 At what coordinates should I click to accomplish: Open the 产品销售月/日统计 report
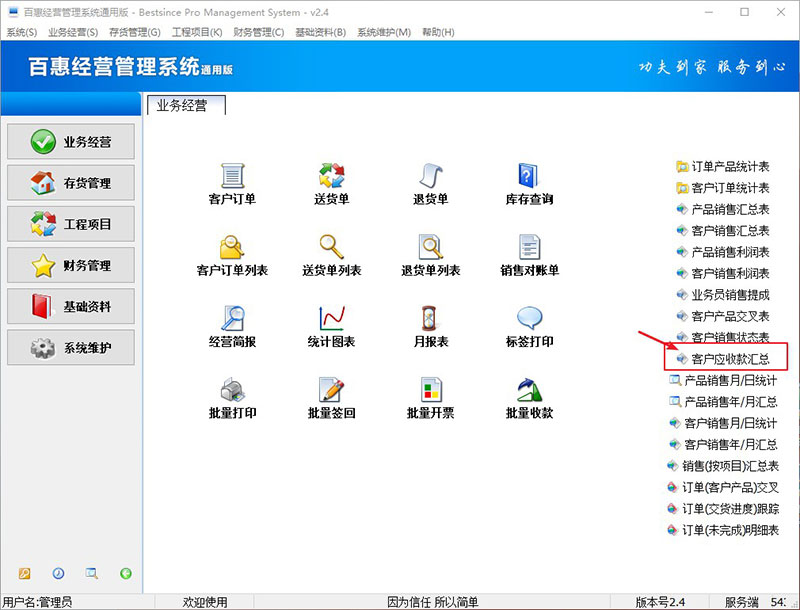click(723, 380)
